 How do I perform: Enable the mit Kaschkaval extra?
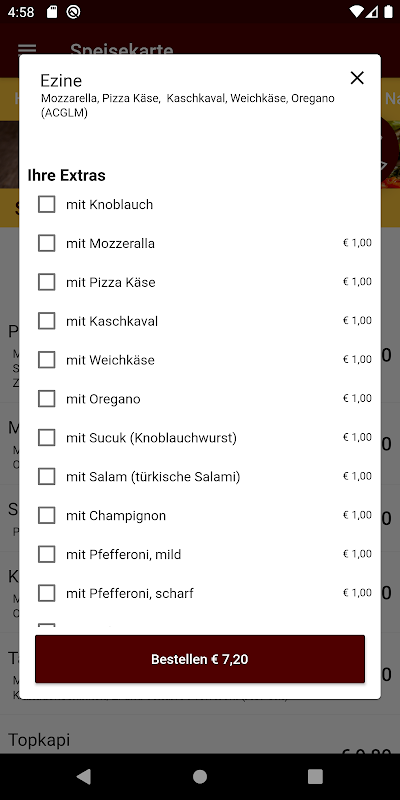[x=46, y=321]
